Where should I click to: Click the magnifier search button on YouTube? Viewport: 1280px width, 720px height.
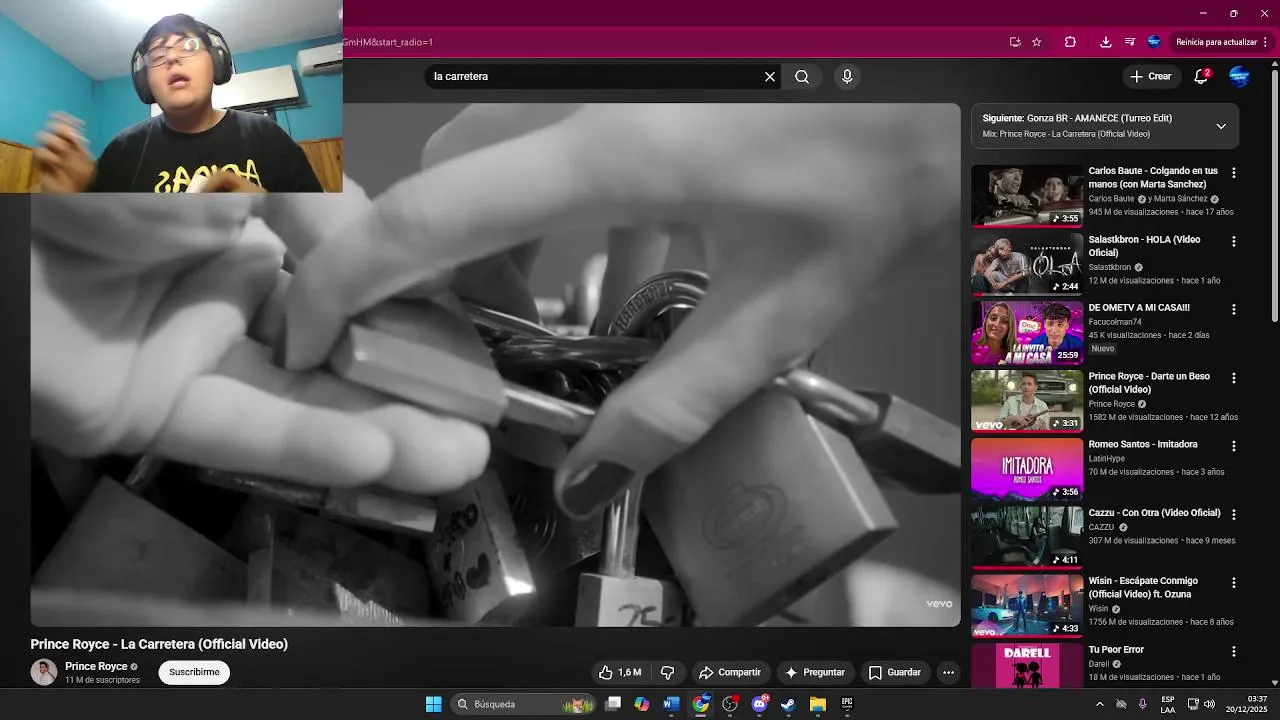coord(802,76)
